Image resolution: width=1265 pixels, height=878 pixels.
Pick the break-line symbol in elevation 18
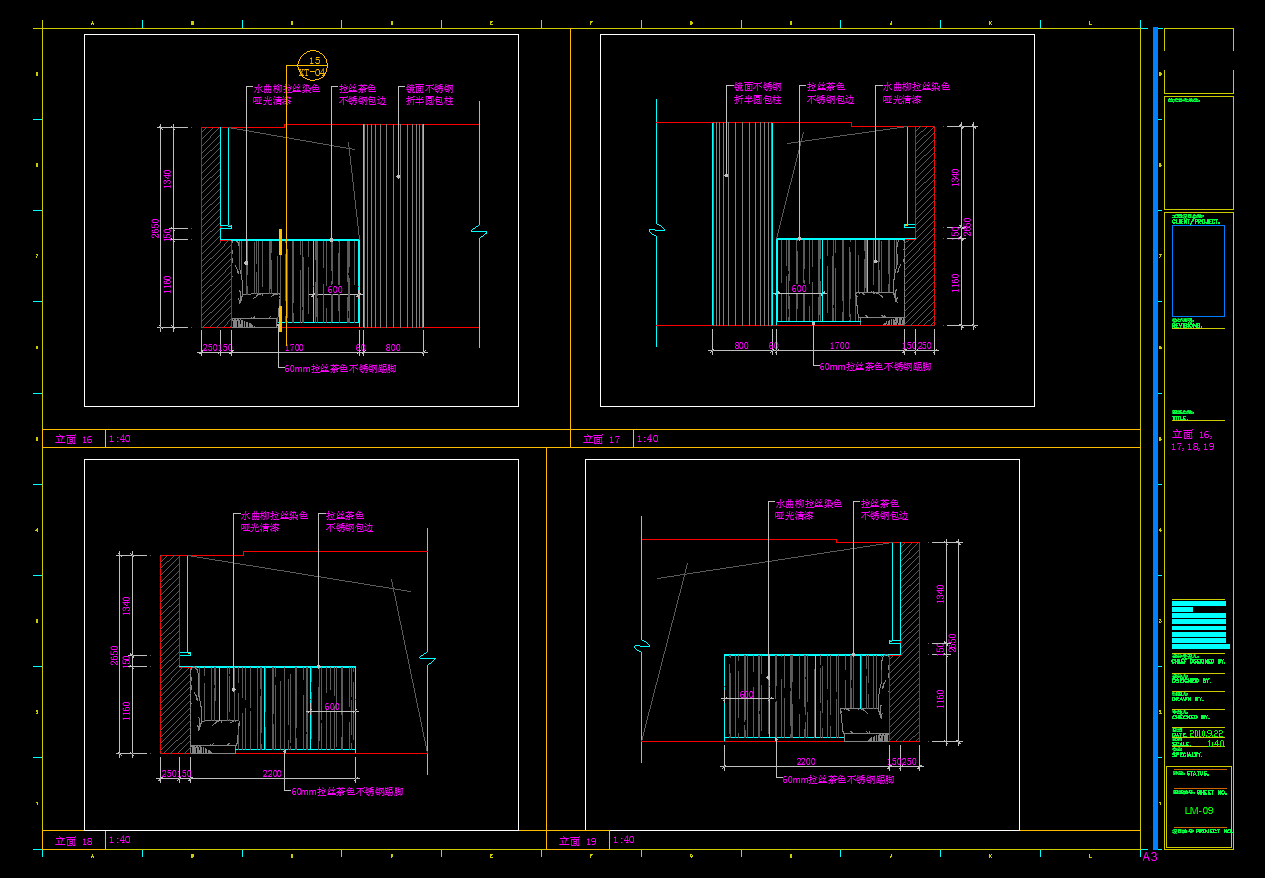[x=428, y=659]
